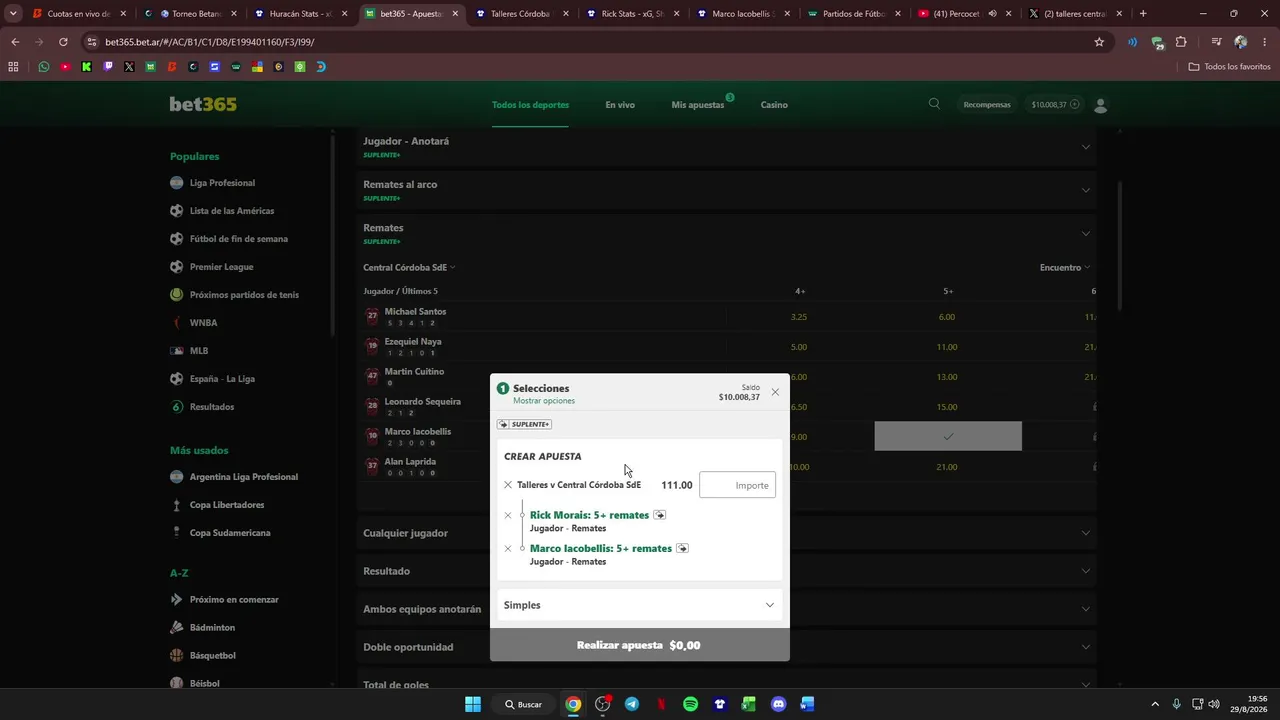Click the Recompensas button
The width and height of the screenshot is (1280, 720).
click(x=987, y=105)
